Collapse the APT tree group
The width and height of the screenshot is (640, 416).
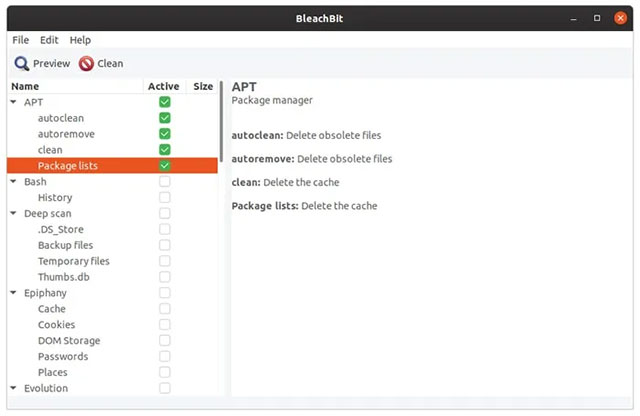point(13,102)
